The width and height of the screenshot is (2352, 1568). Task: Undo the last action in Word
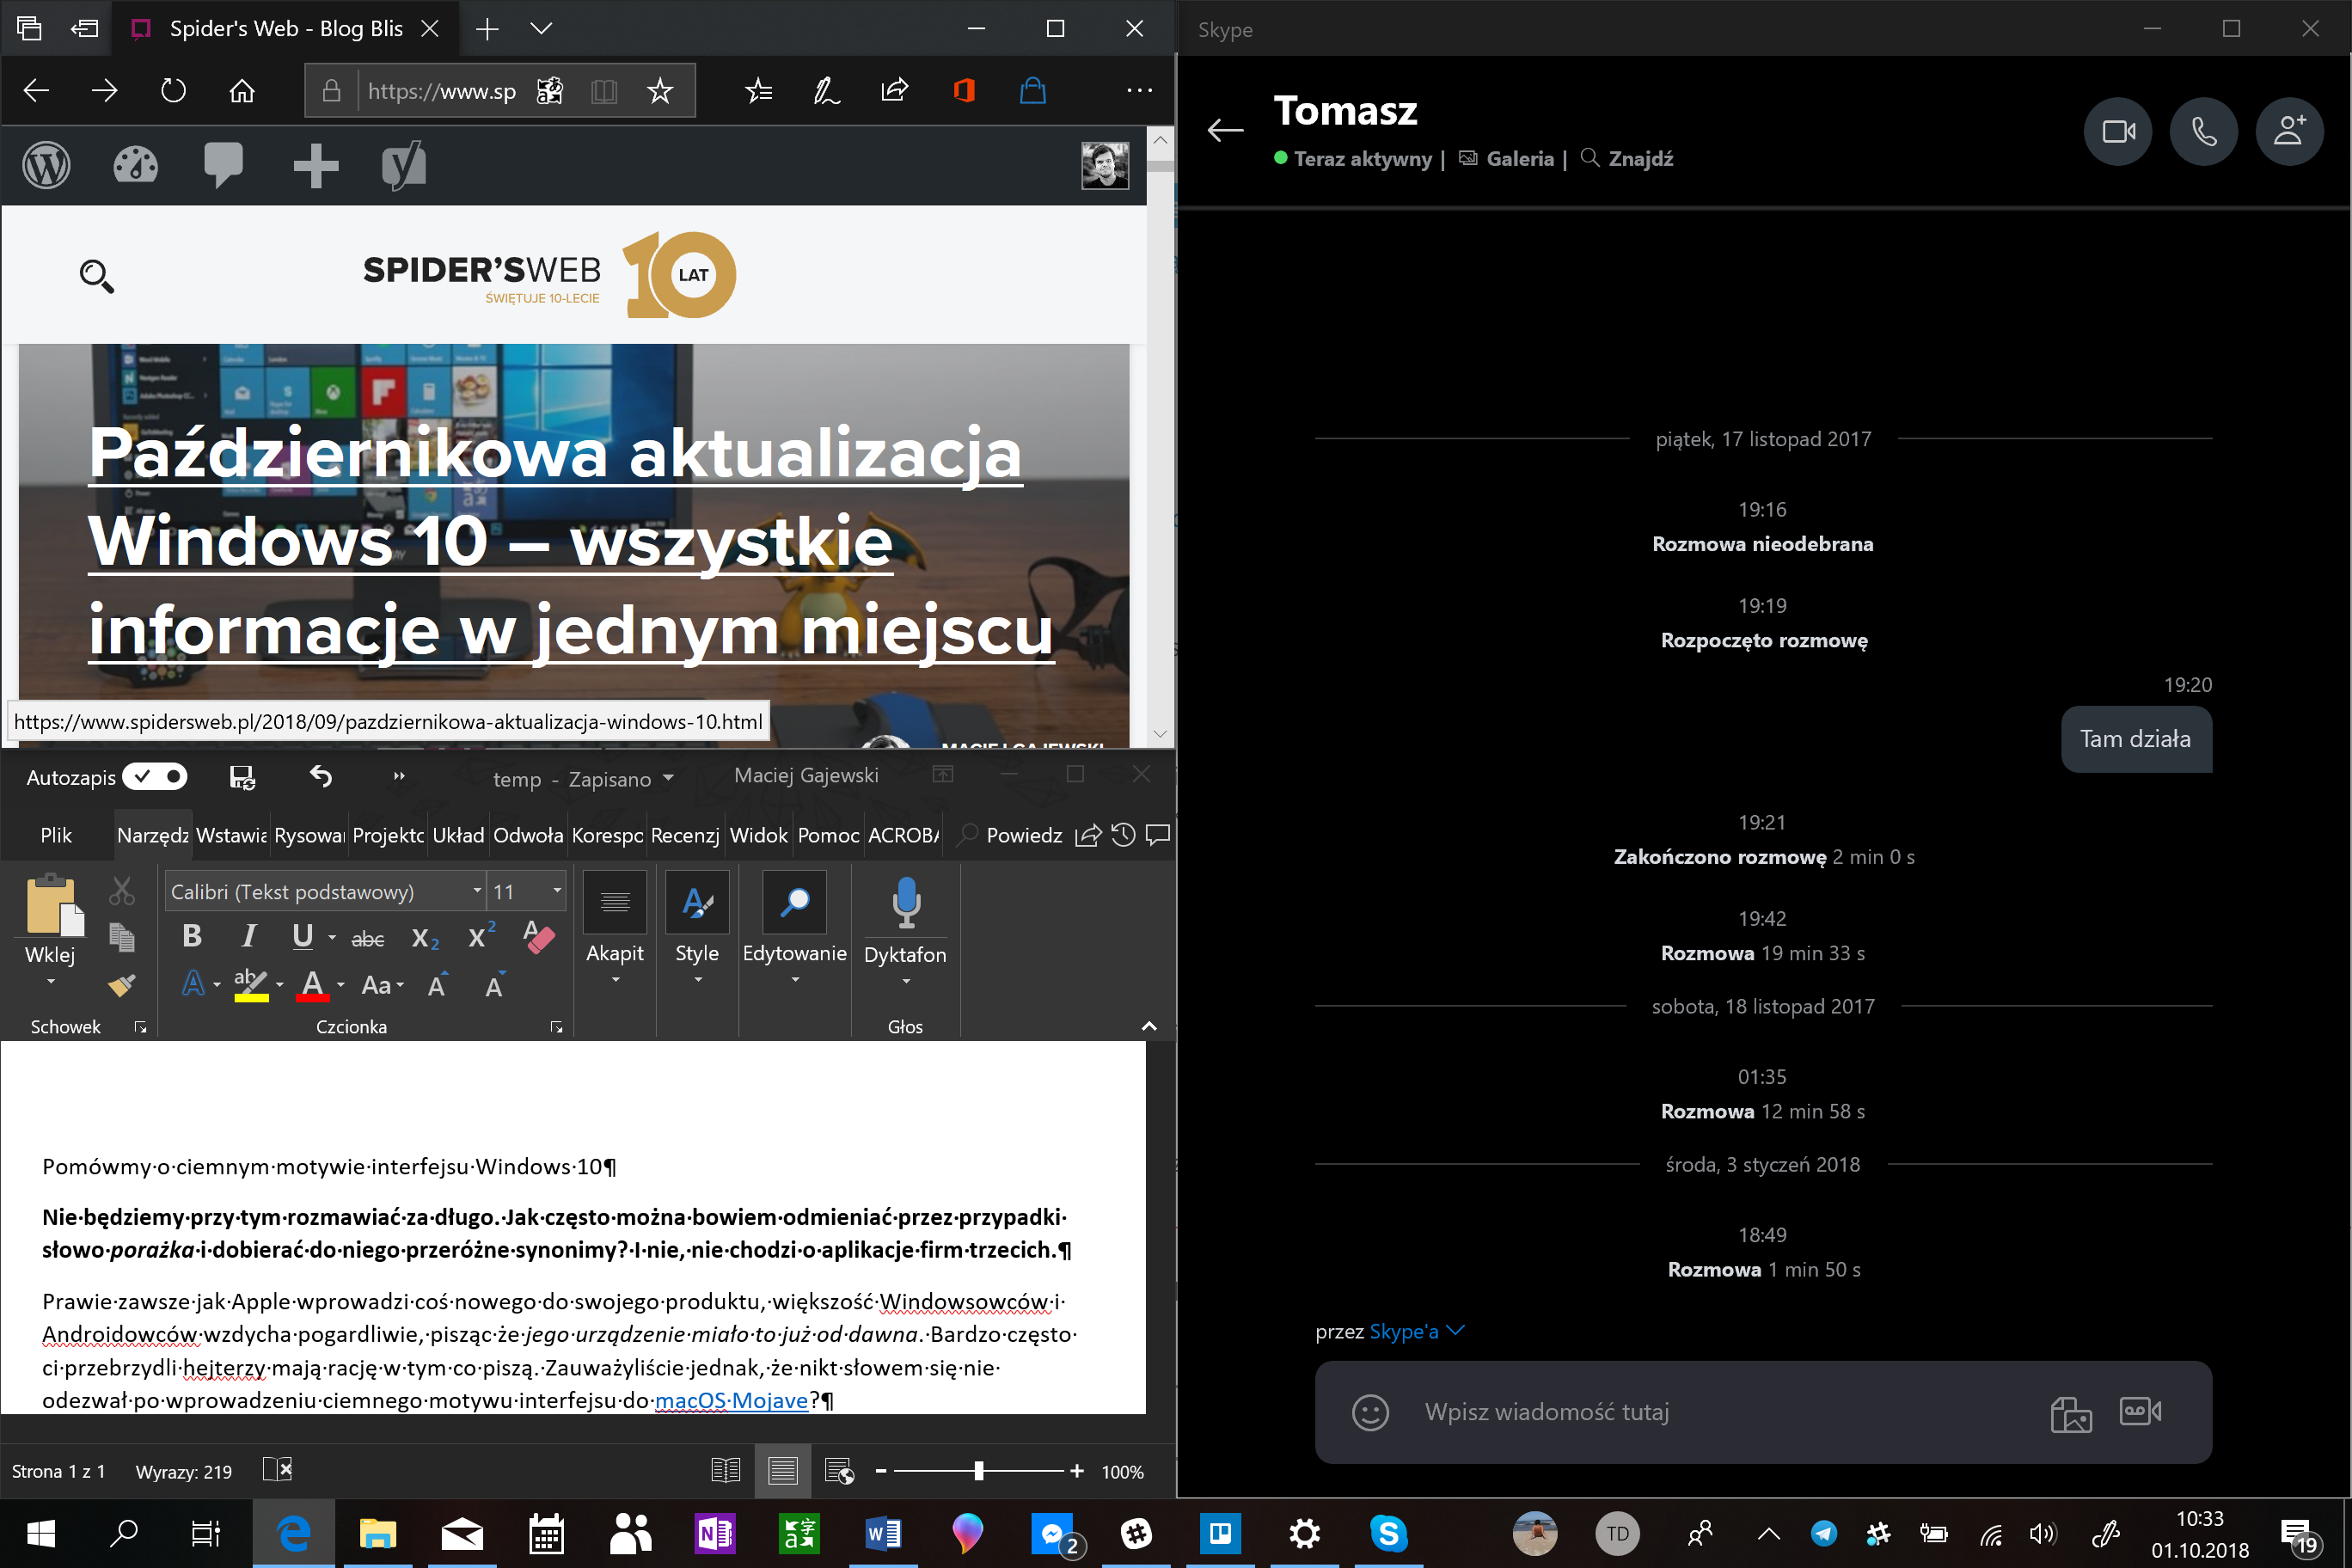pos(320,776)
